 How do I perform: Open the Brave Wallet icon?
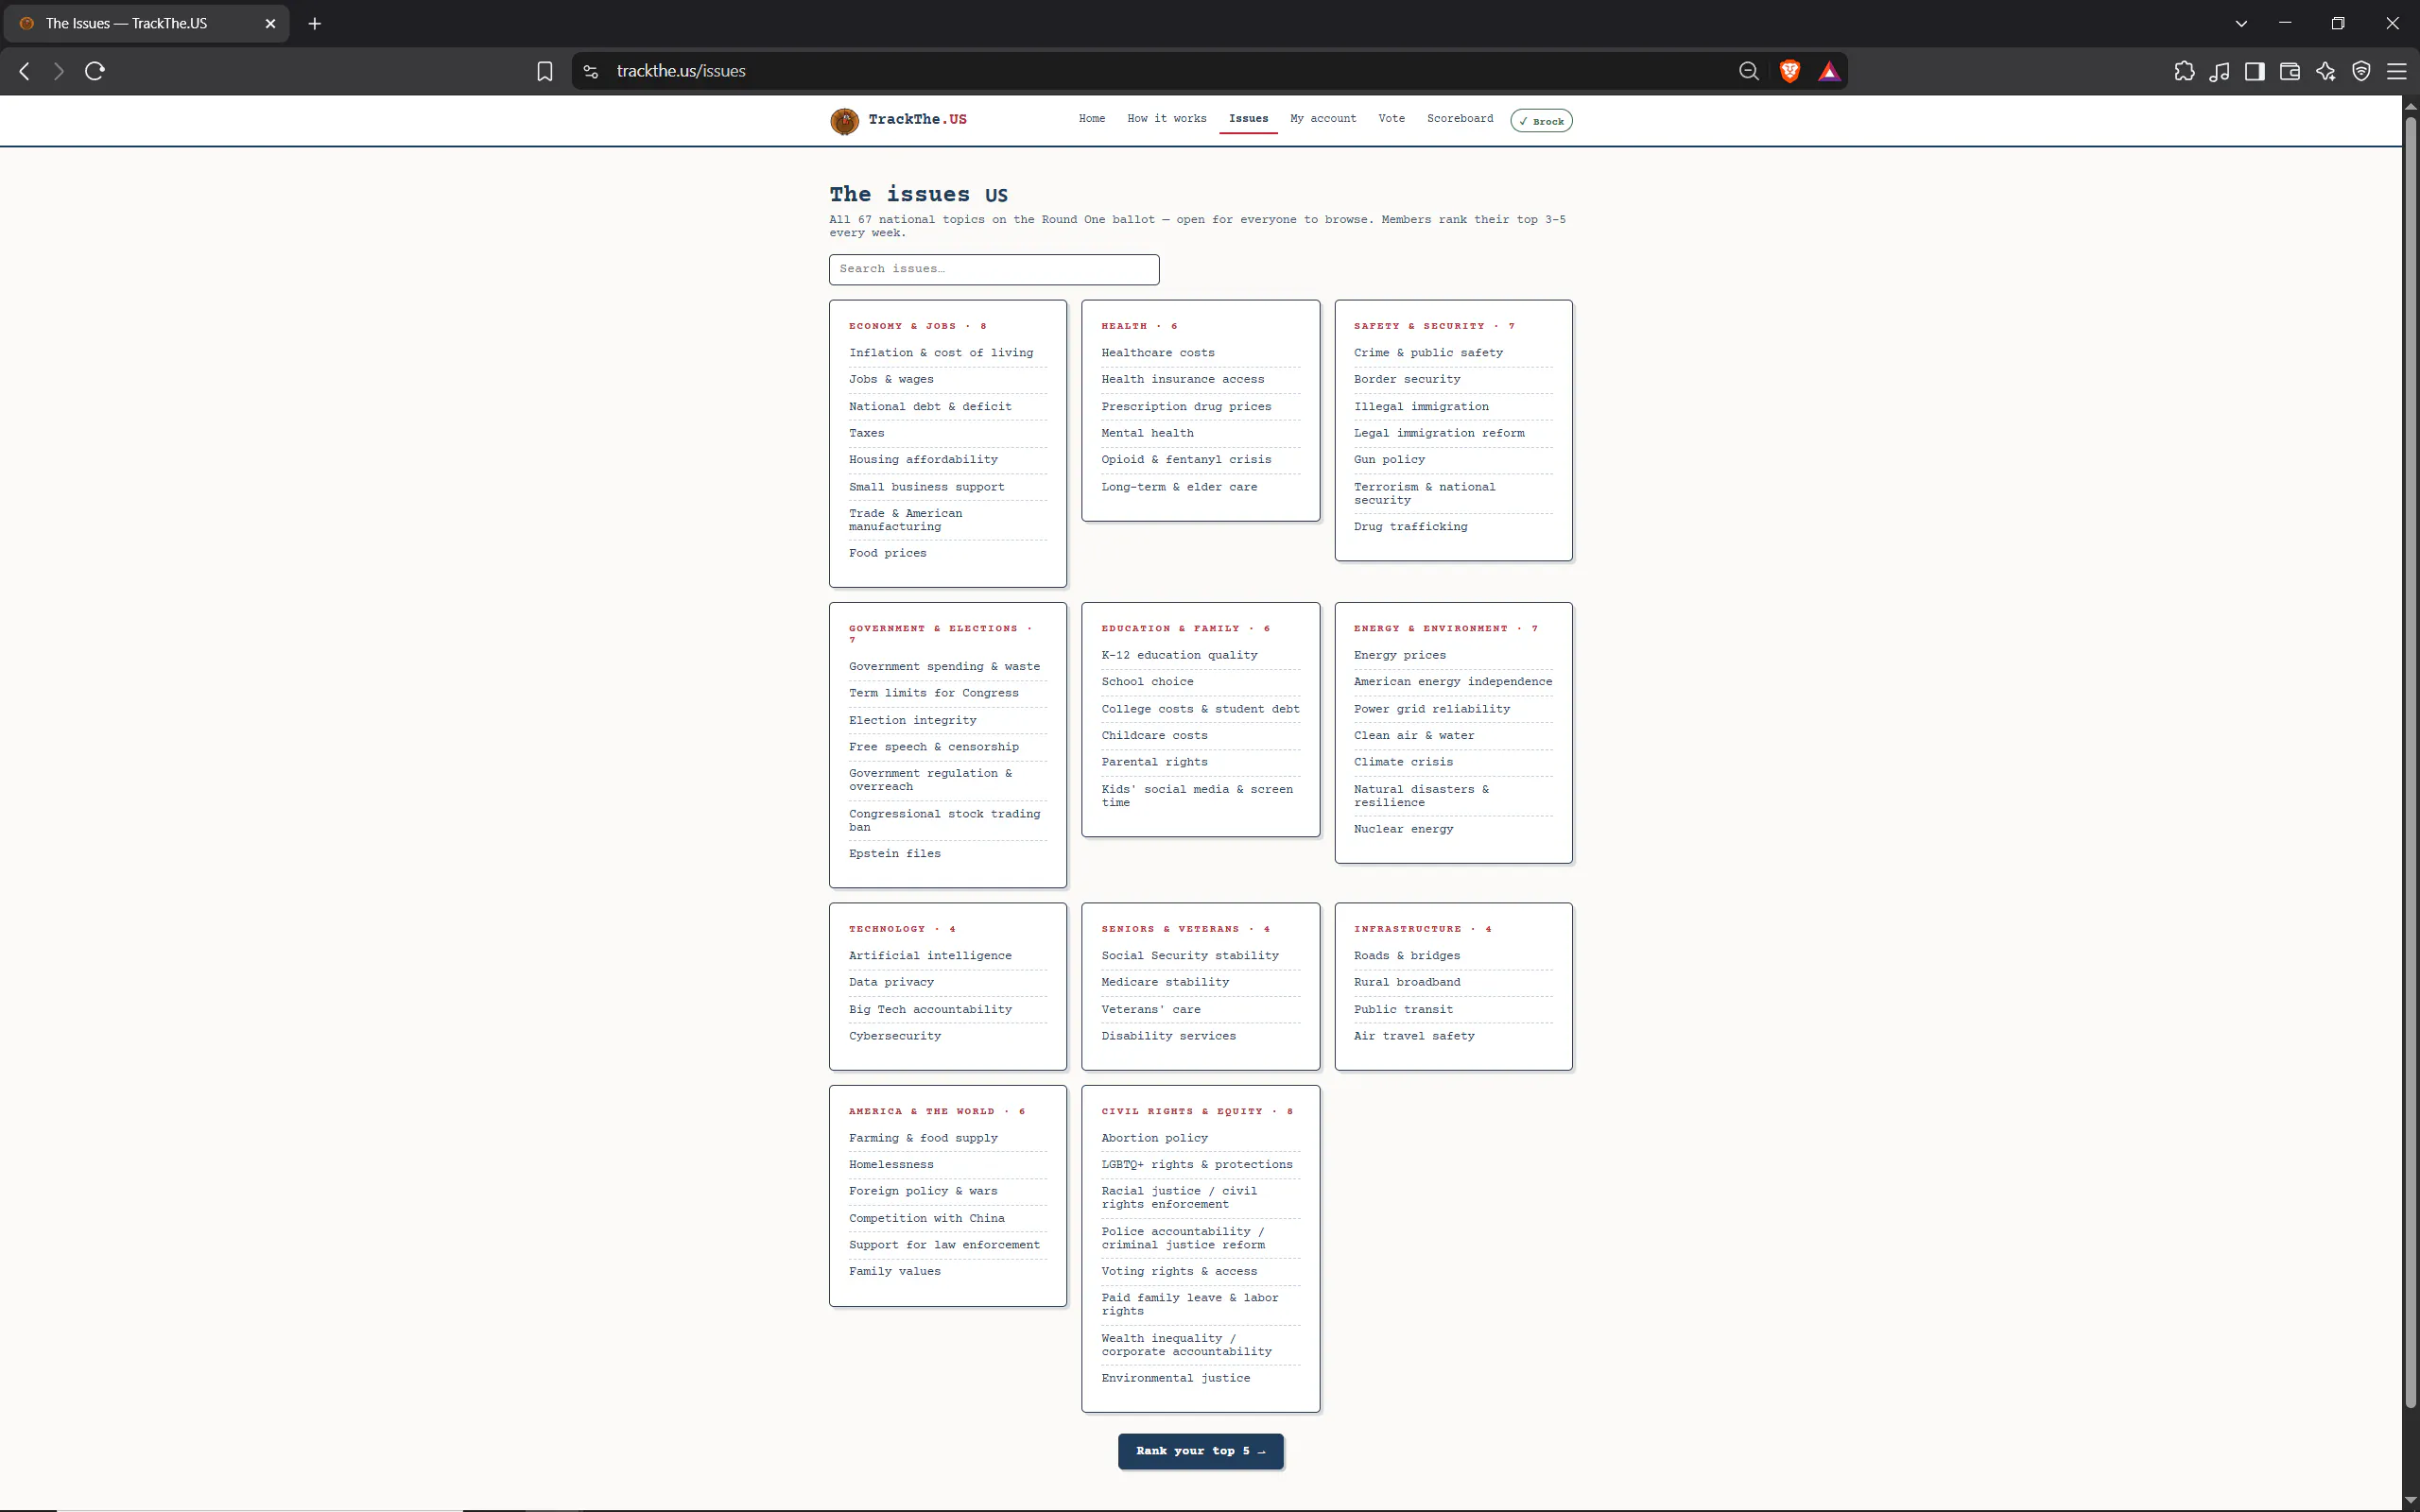2290,71
